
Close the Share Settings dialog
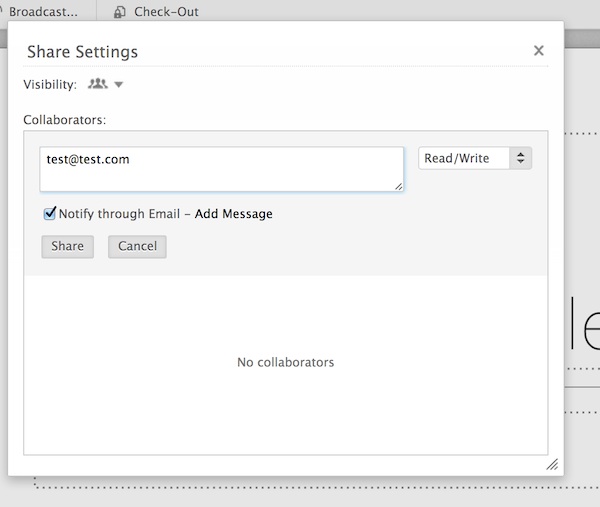[x=538, y=51]
